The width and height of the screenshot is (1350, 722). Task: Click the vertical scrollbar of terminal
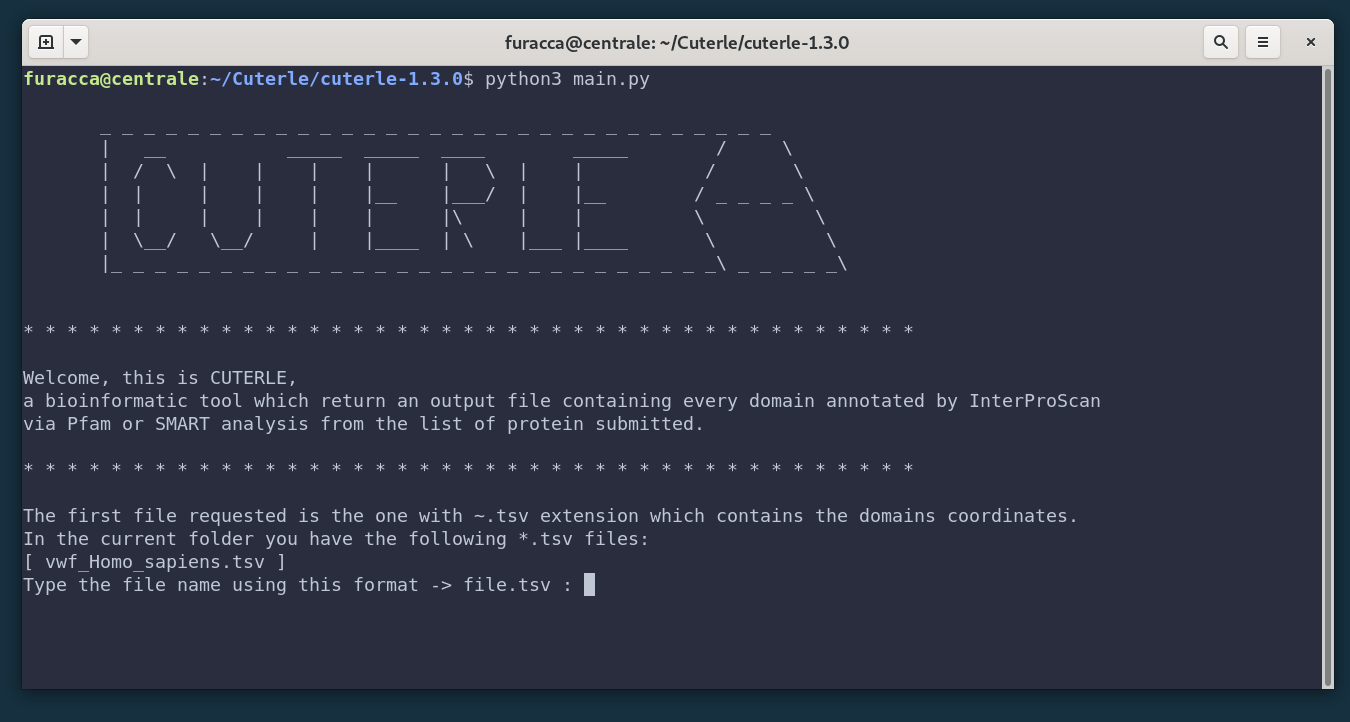pyautogui.click(x=1327, y=378)
